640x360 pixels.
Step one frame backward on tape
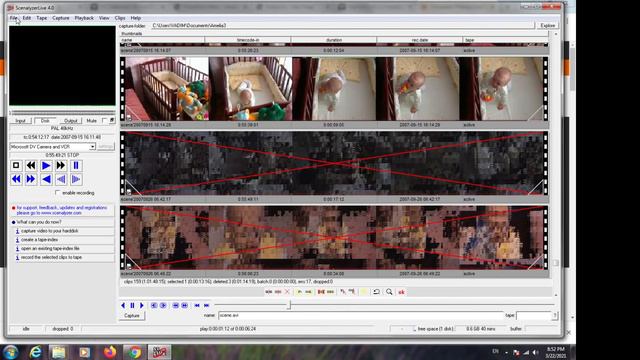[61, 179]
